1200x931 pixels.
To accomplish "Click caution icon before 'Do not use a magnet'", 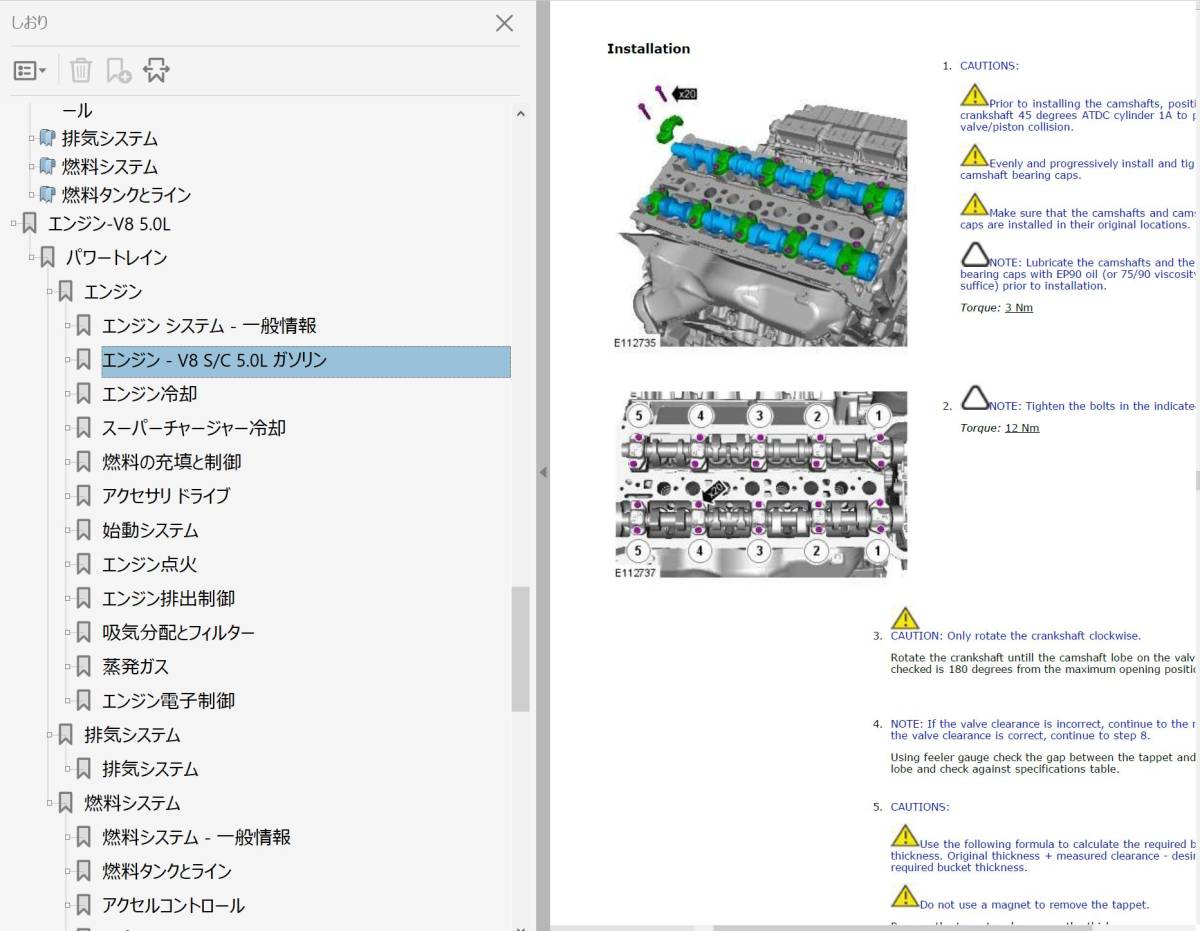I will coord(904,896).
